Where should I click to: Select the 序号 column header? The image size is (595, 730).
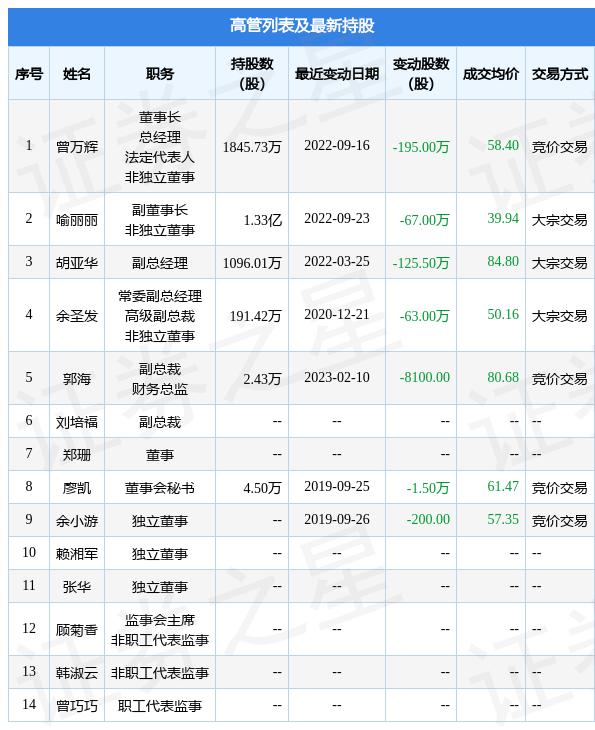tap(29, 74)
